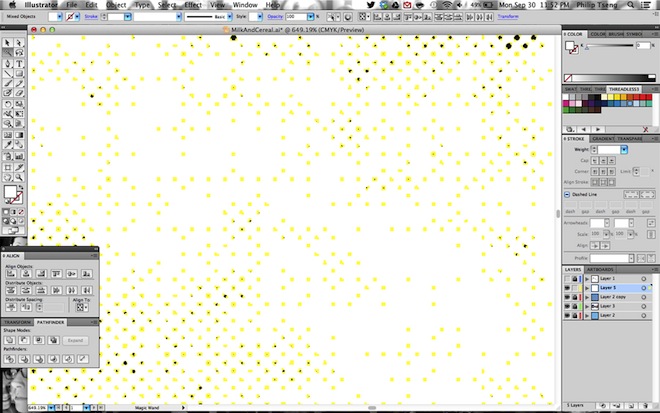Select the Gradient tool
The width and height of the screenshot is (660, 413).
[19, 135]
